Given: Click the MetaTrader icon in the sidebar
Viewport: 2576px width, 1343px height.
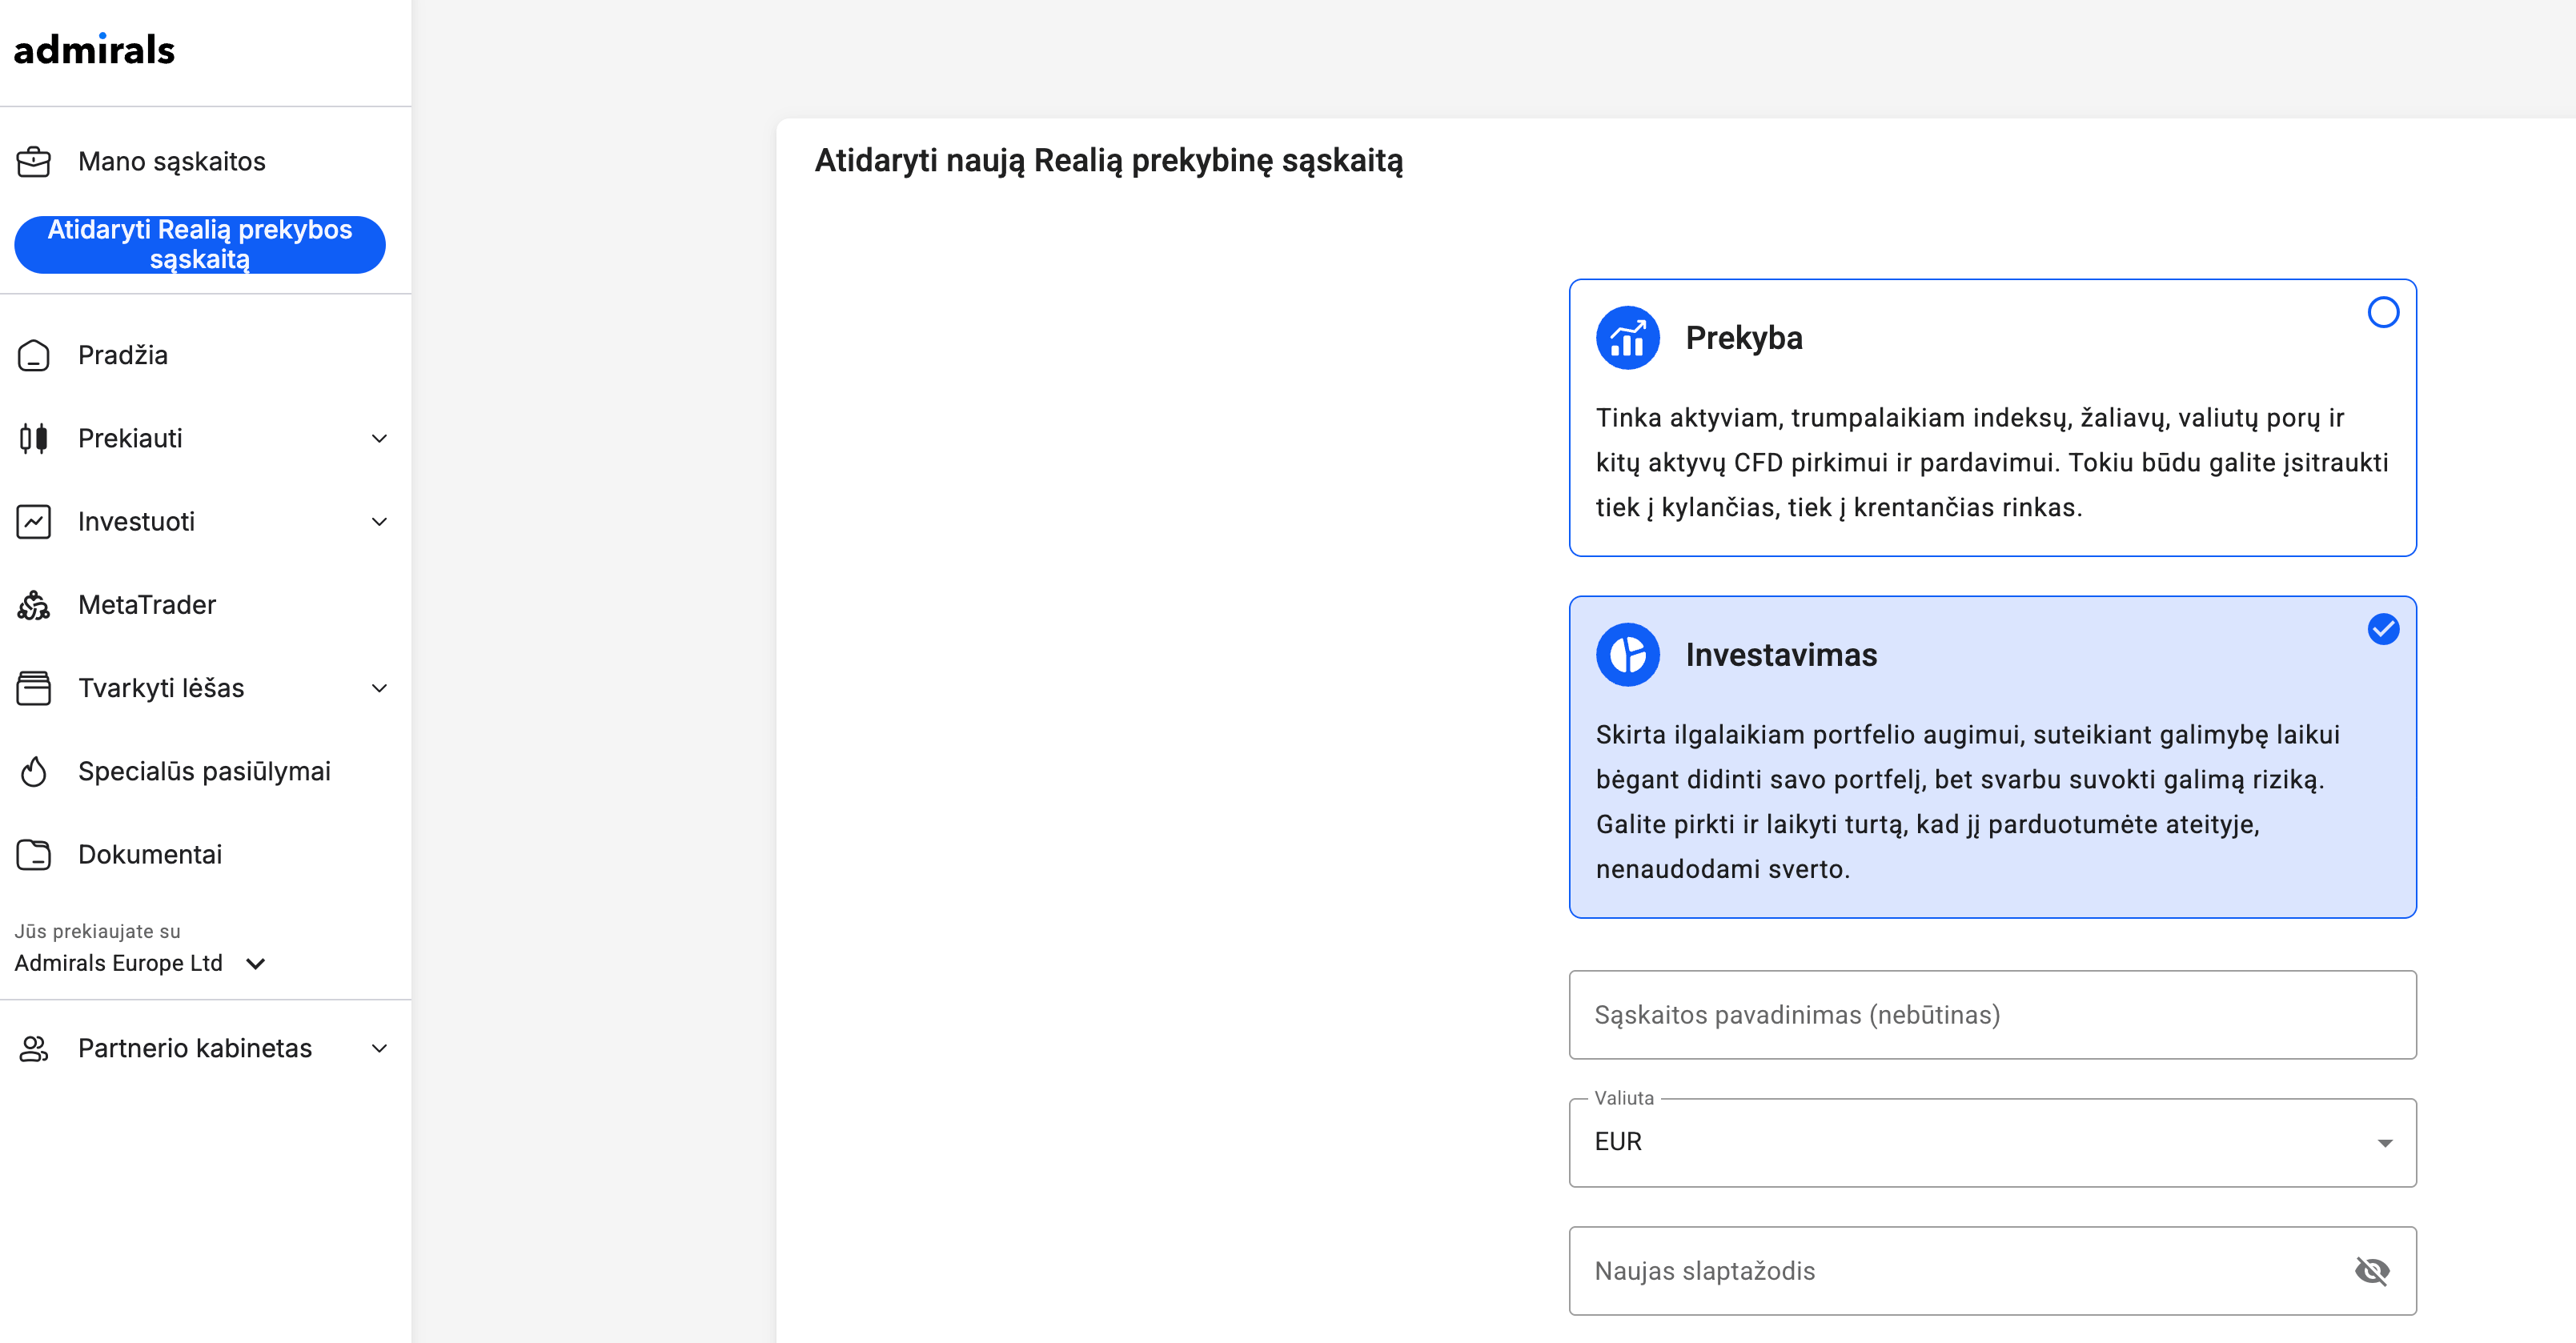Looking at the screenshot, I should (x=34, y=605).
